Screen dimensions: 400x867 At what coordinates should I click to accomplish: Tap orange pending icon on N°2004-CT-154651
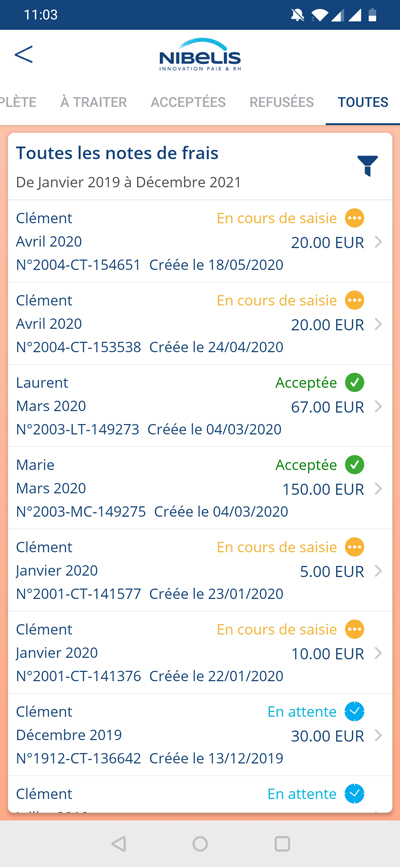click(355, 218)
